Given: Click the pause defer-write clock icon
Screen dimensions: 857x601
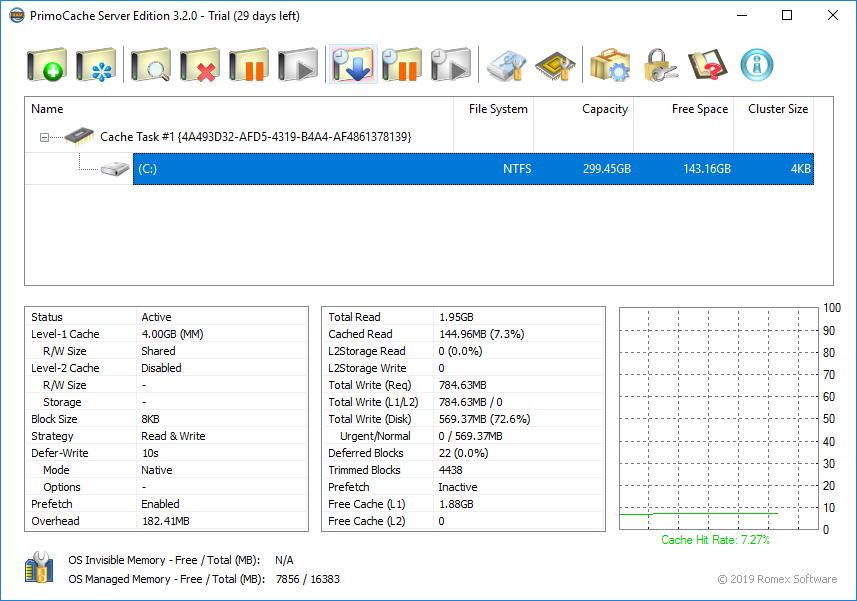Looking at the screenshot, I should click(401, 66).
